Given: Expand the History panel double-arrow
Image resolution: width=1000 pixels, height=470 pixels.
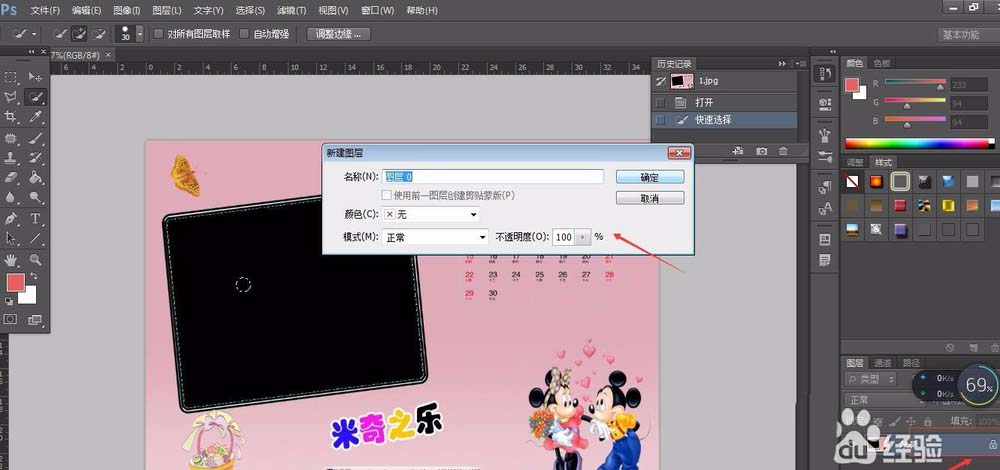Looking at the screenshot, I should [783, 64].
